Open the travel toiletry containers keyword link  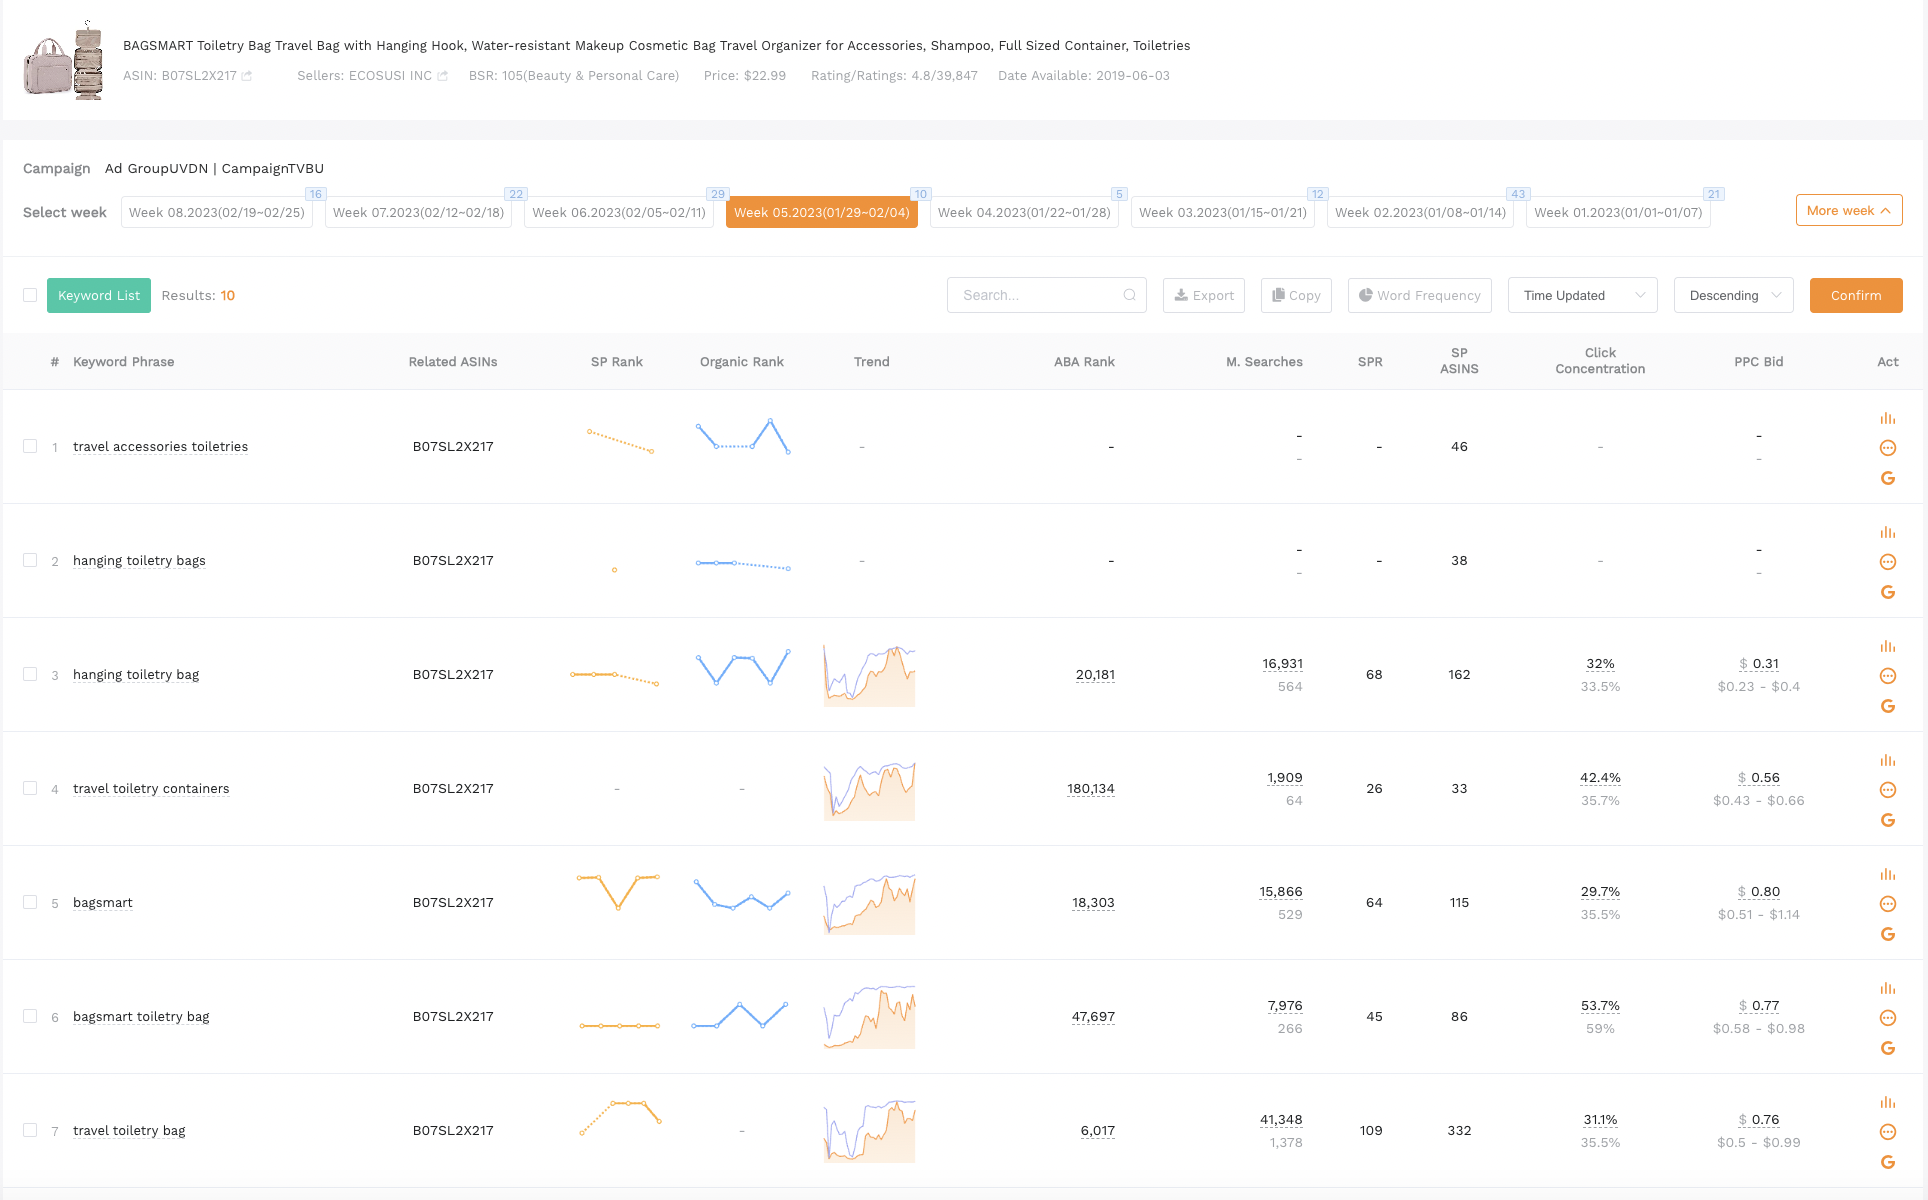click(151, 788)
